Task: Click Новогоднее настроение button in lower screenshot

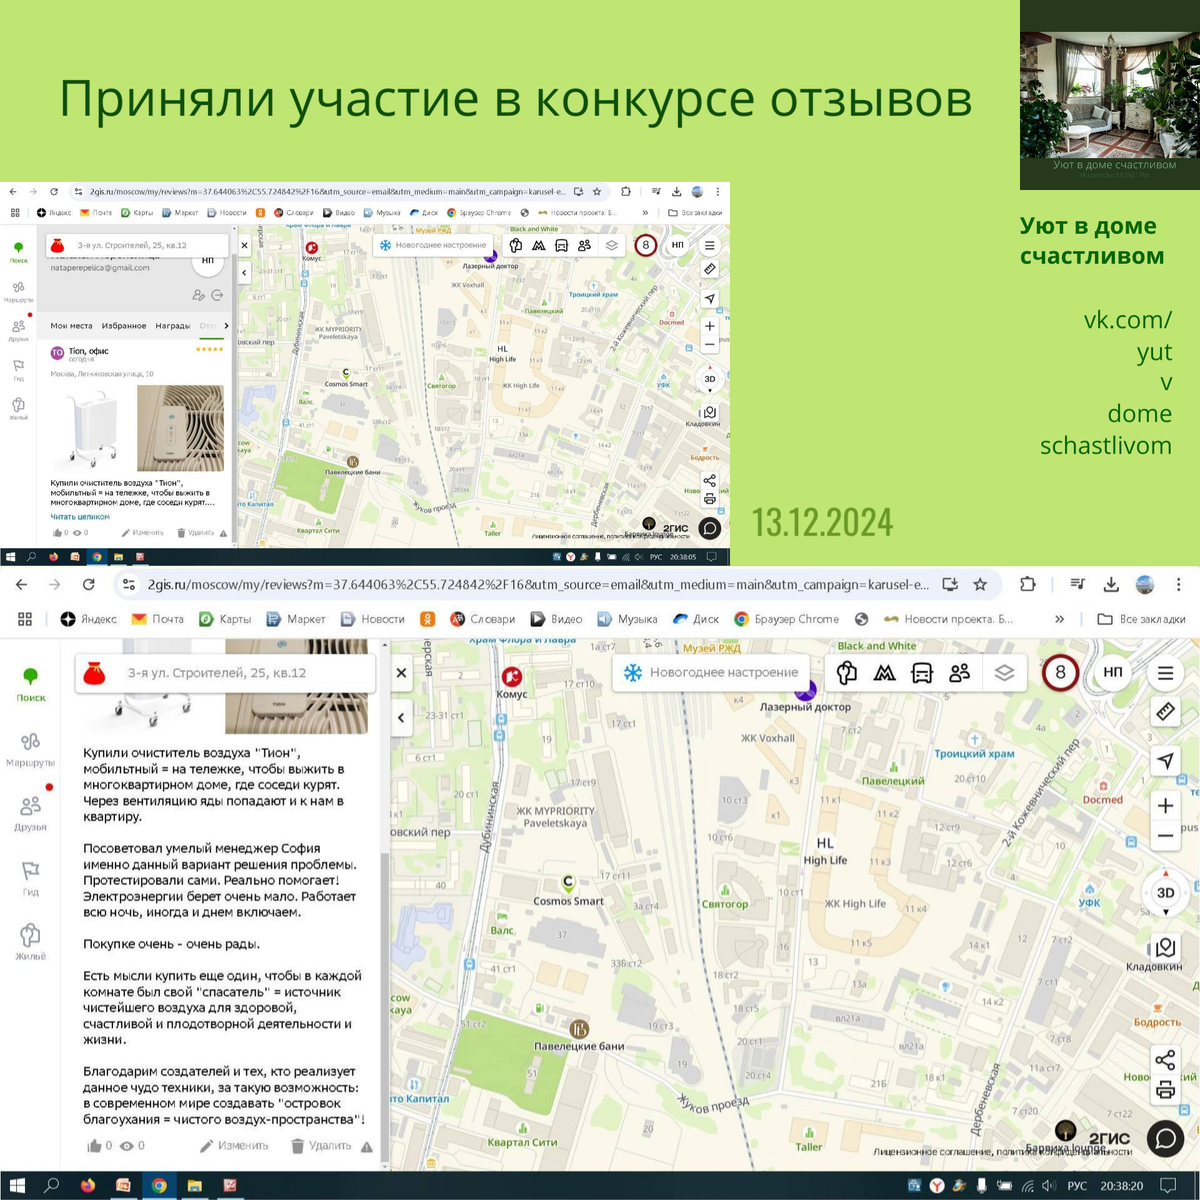Action: (x=711, y=672)
